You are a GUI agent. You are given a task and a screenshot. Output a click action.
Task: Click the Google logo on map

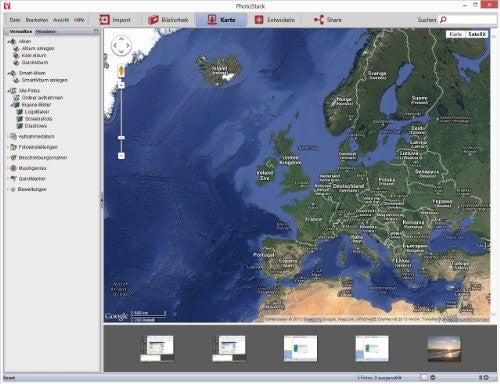click(x=116, y=316)
